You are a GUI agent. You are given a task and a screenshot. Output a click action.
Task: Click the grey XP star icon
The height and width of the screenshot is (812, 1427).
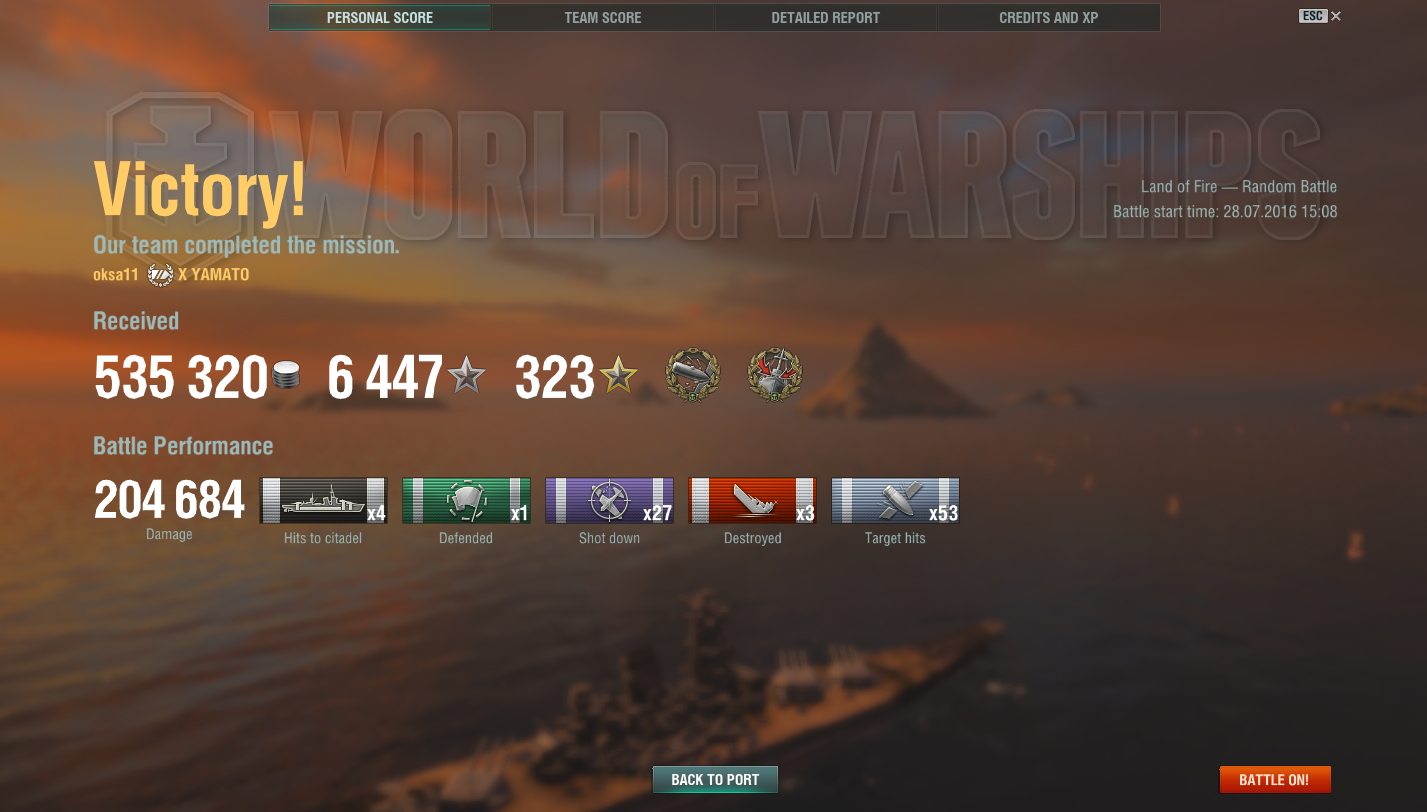click(x=466, y=377)
